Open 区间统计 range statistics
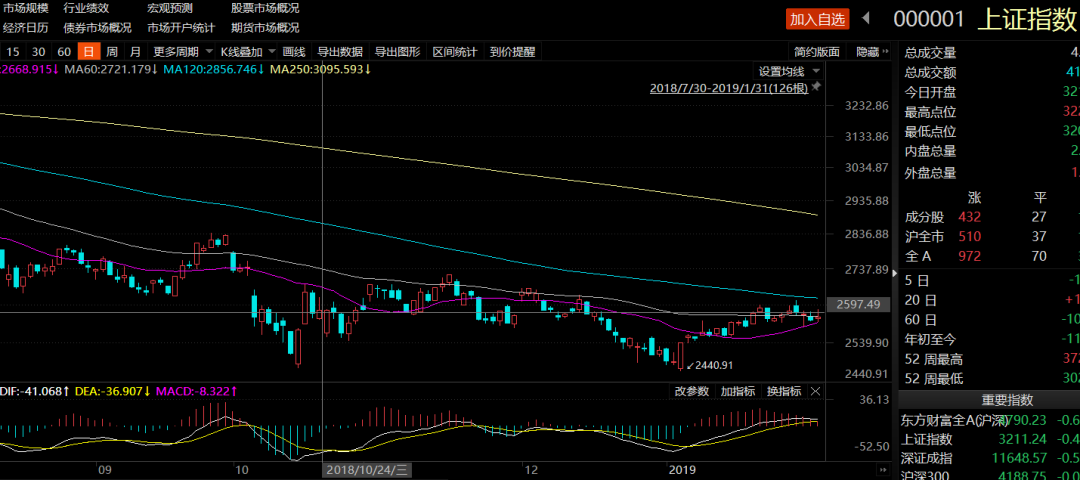This screenshot has width=1080, height=480. pyautogui.click(x=455, y=52)
